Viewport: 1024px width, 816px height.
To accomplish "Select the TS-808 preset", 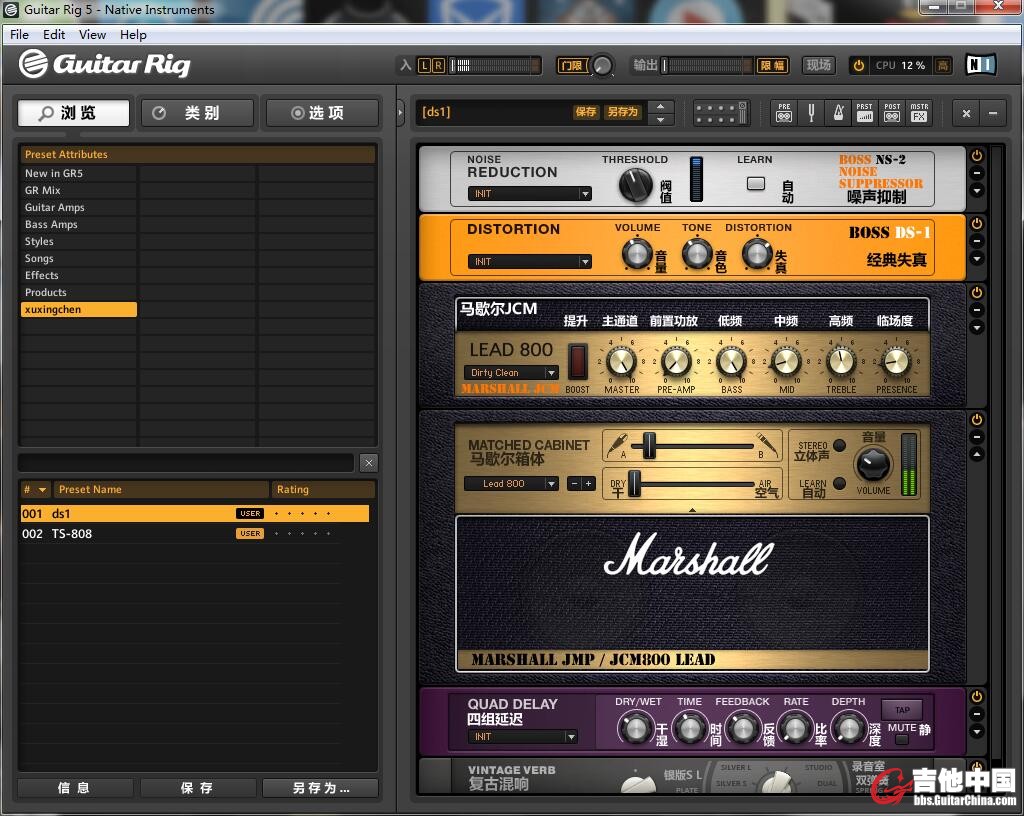I will point(72,534).
